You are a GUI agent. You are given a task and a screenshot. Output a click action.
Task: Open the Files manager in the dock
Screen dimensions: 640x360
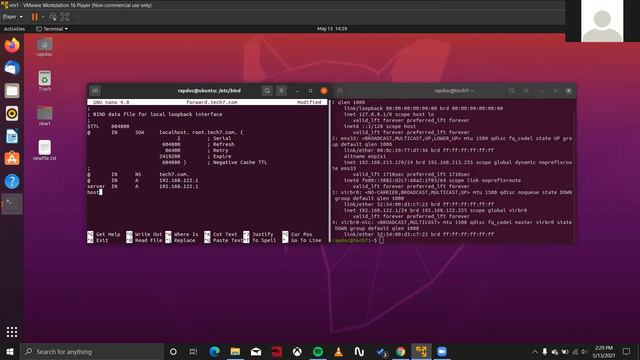point(12,91)
